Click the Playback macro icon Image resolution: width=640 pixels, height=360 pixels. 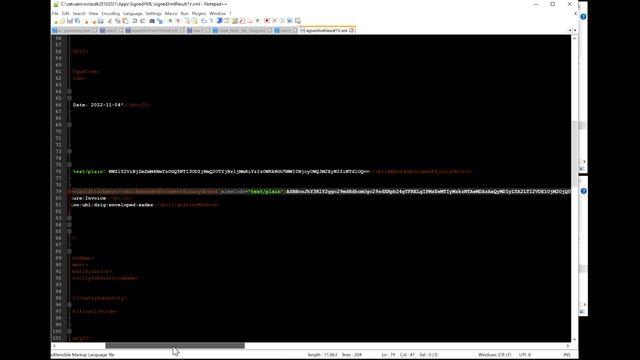(x=282, y=21)
